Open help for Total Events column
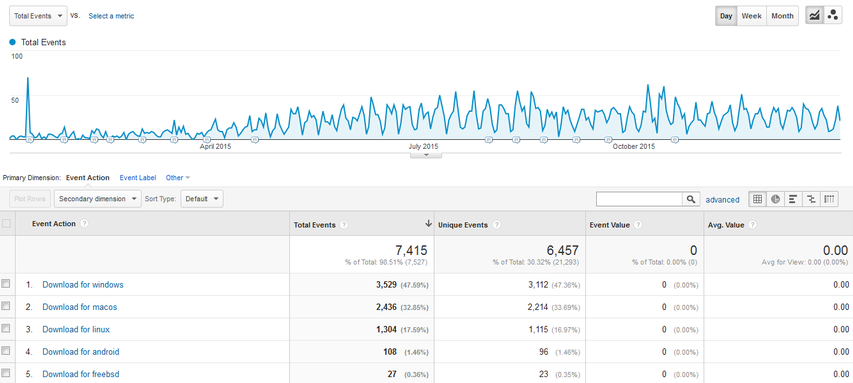 [x=344, y=225]
